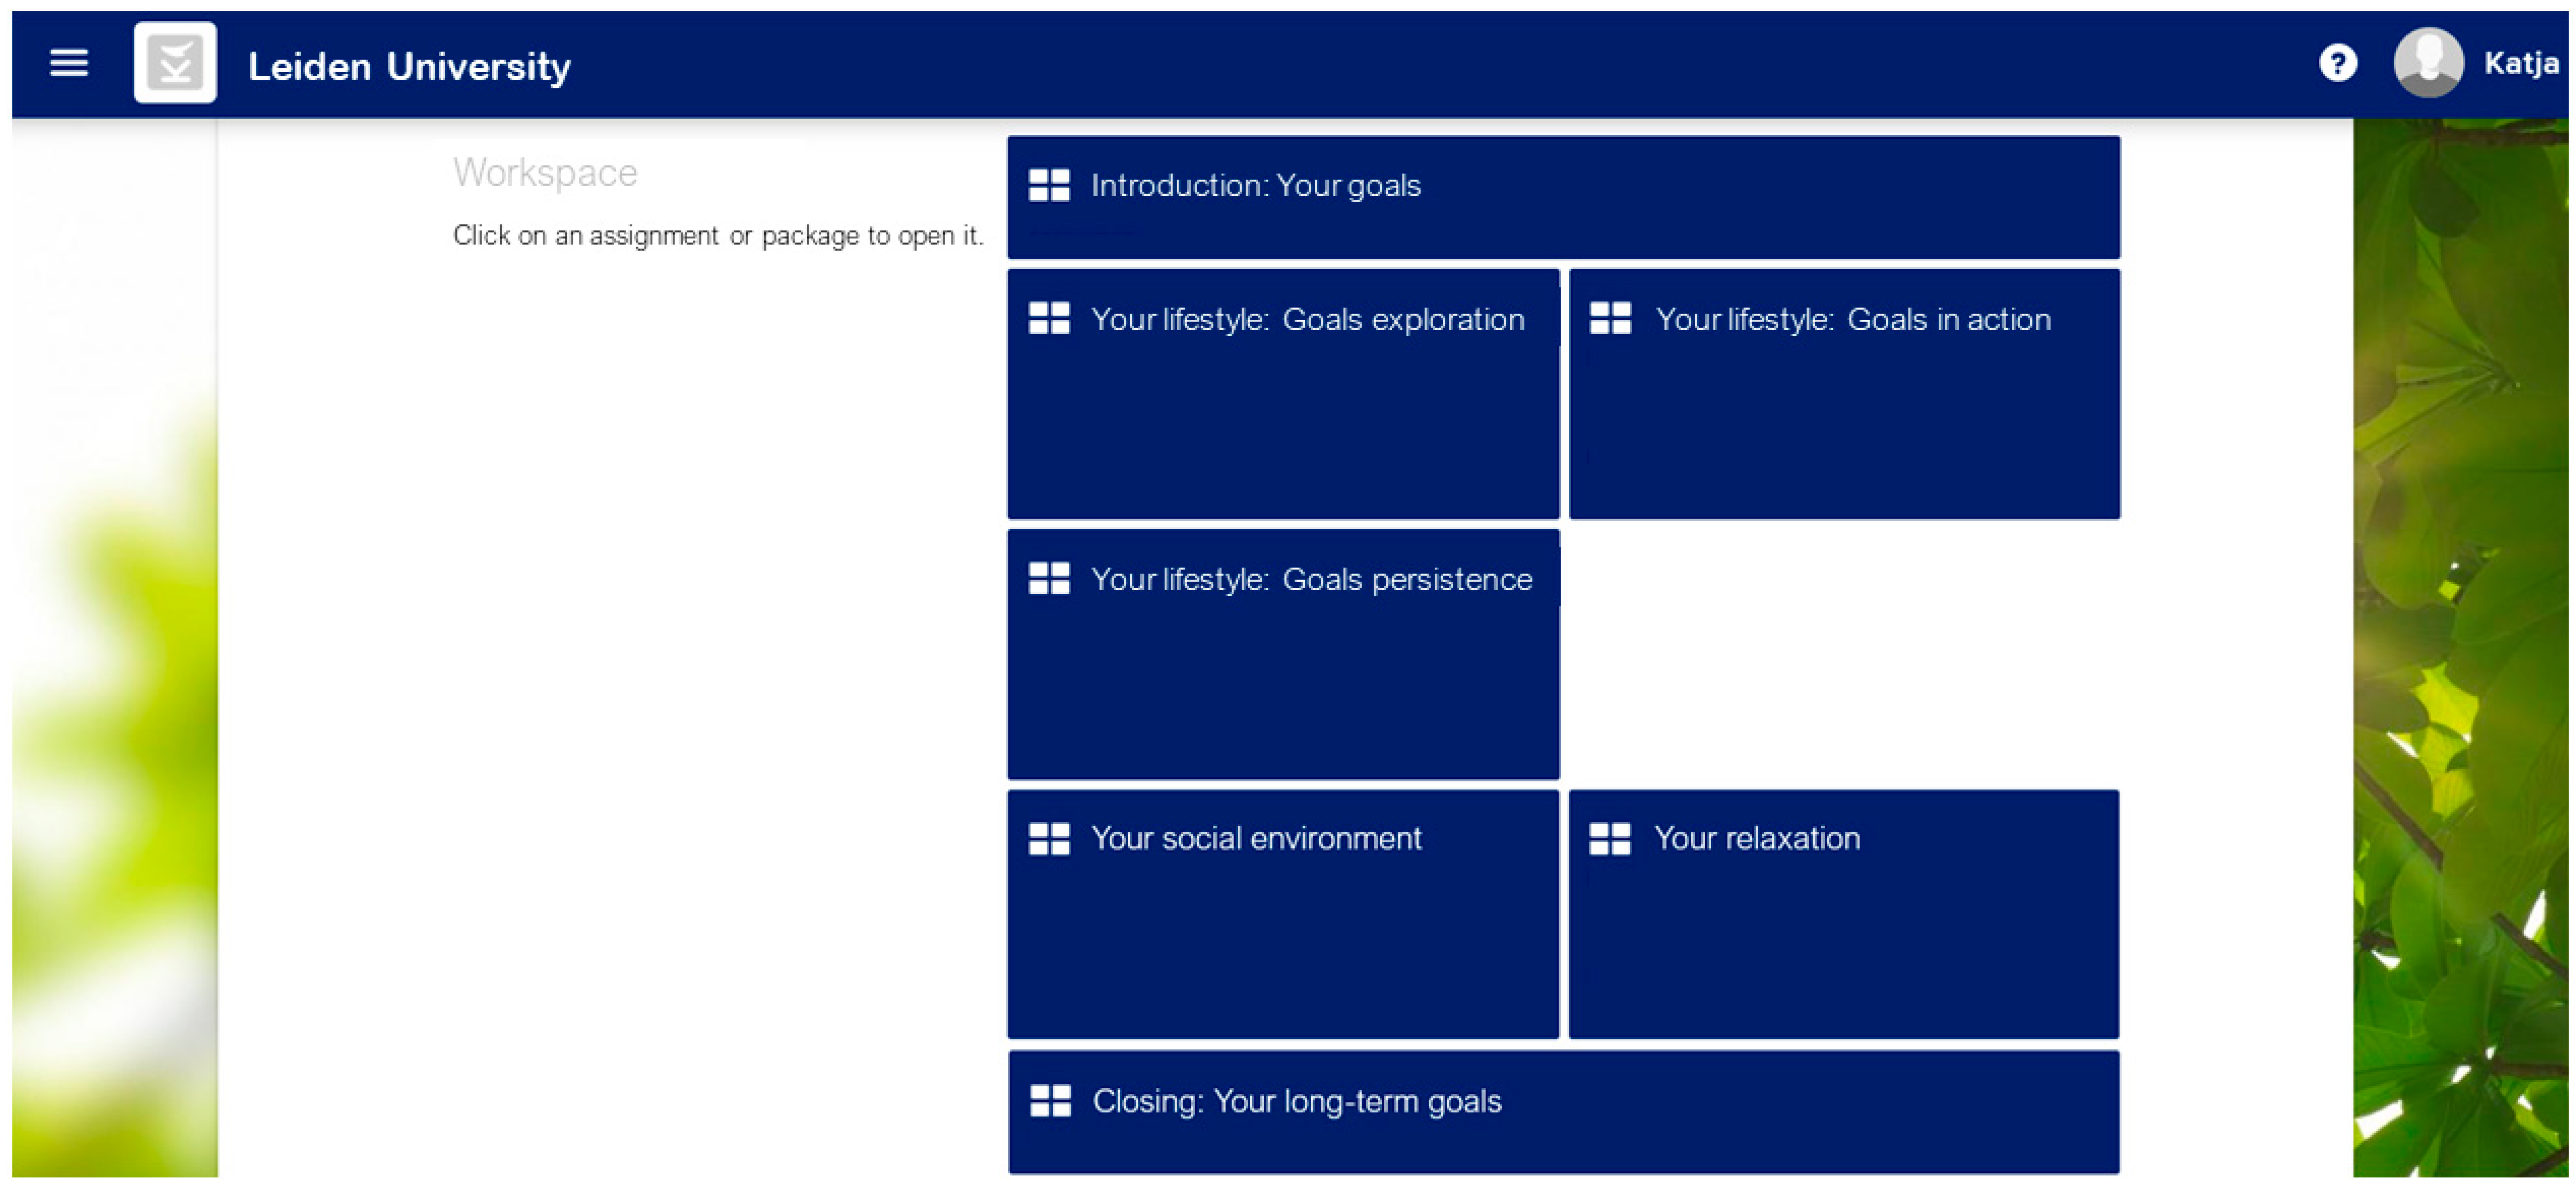Click Katja's profile avatar picture
2576x1189 pixels.
click(2427, 64)
